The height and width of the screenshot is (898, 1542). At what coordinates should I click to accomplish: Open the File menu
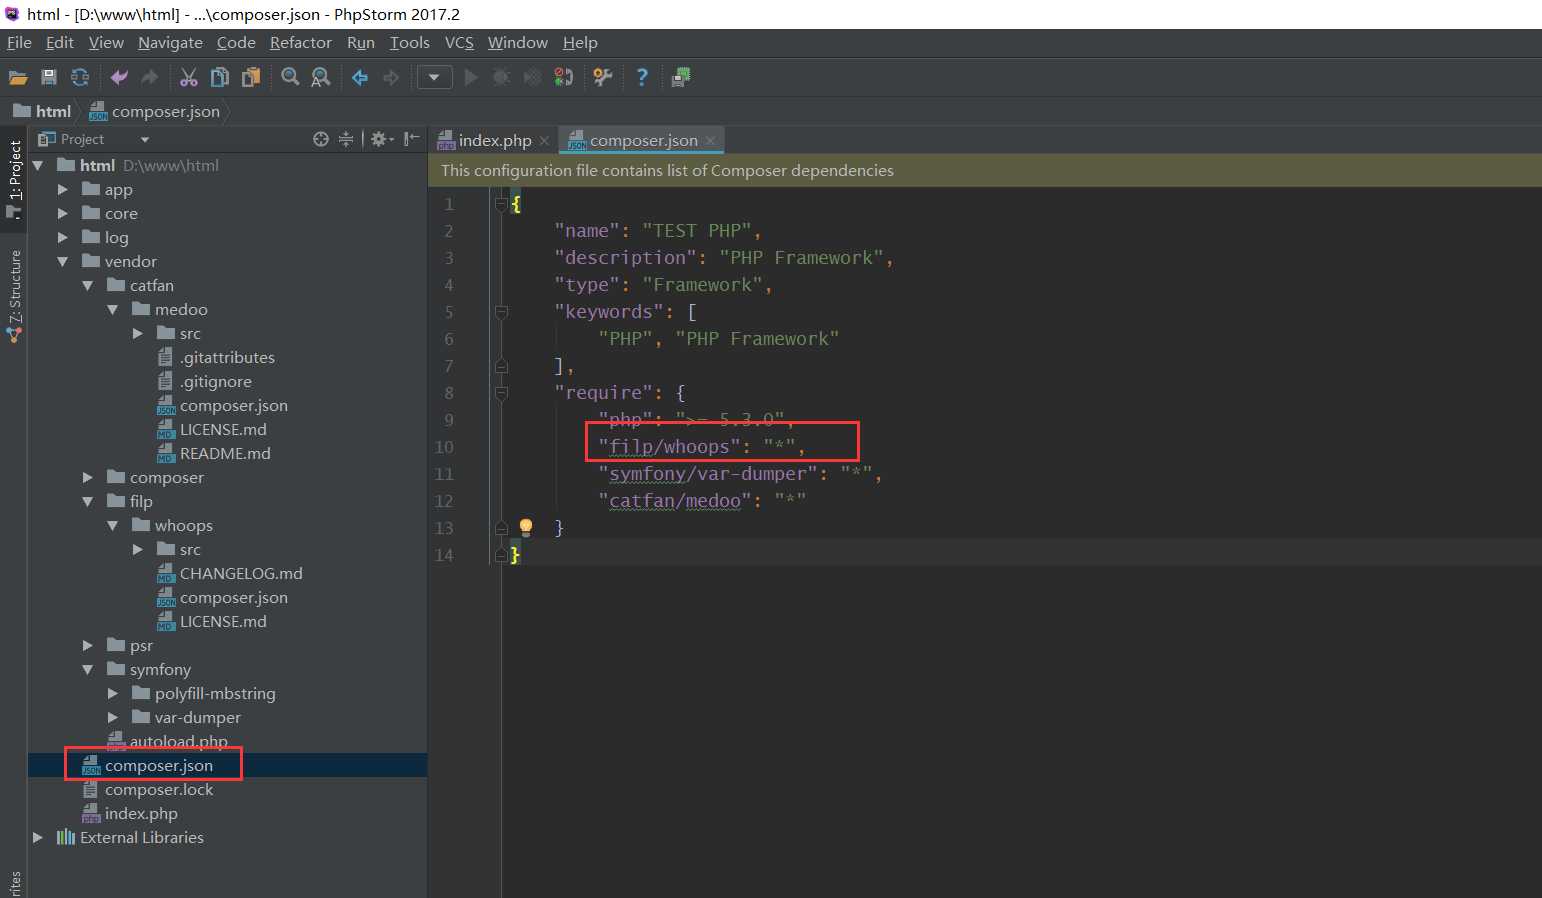(19, 43)
